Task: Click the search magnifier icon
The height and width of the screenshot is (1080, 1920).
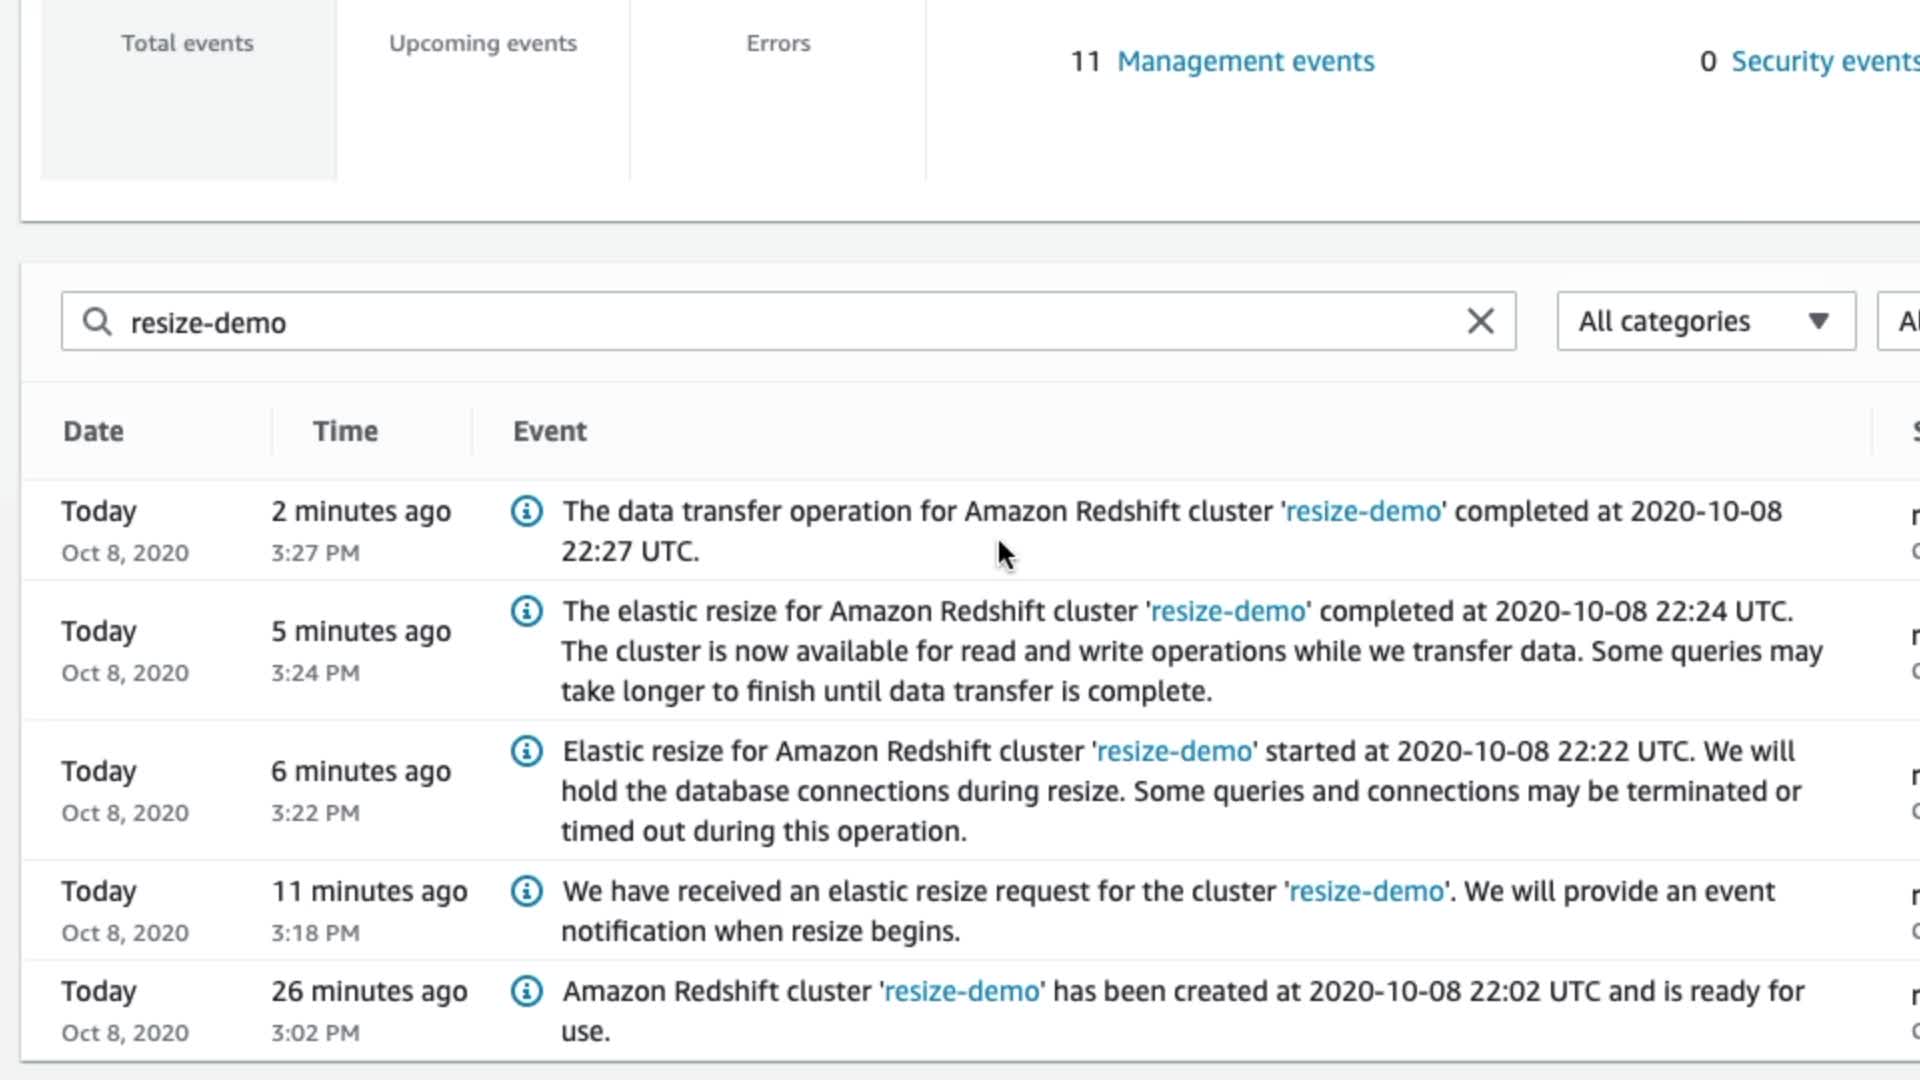Action: (x=97, y=322)
